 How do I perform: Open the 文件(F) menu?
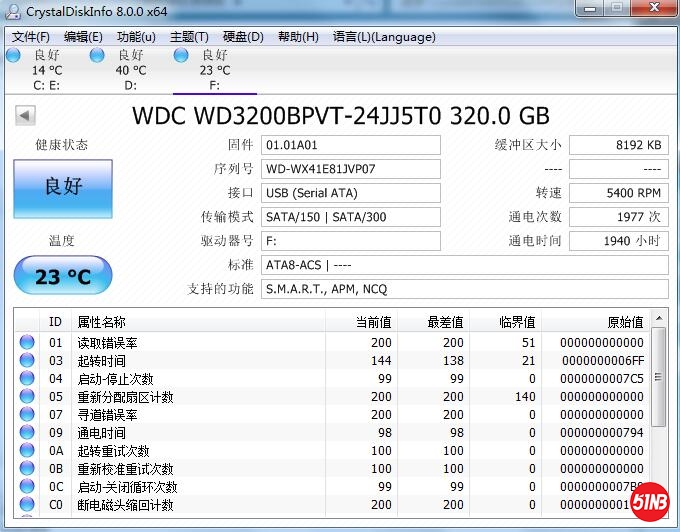pyautogui.click(x=31, y=37)
